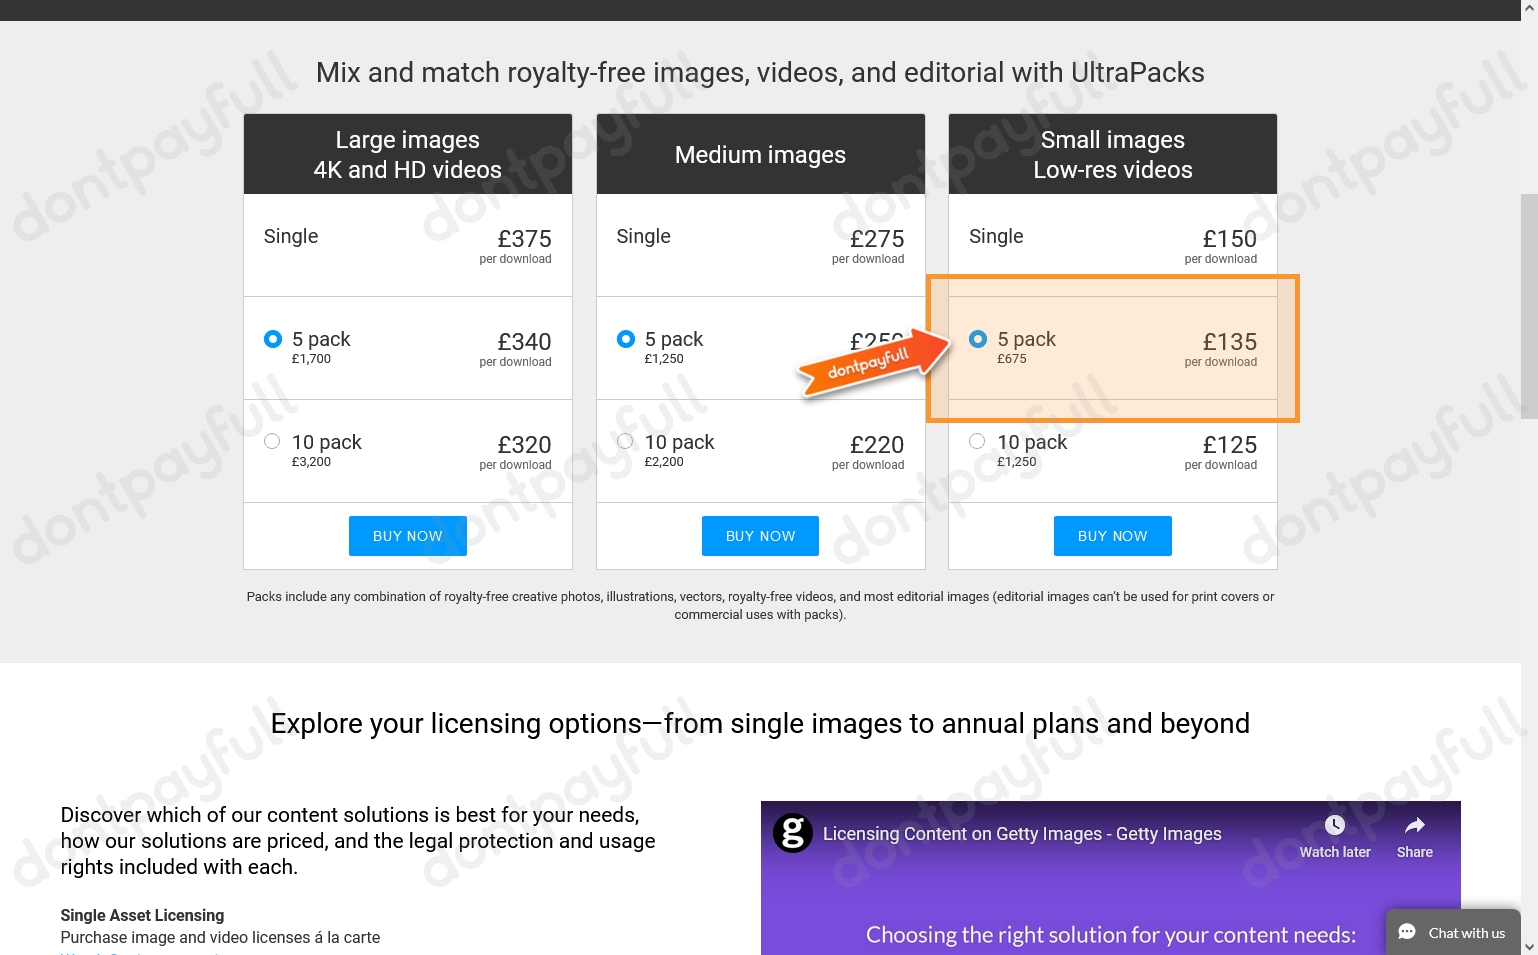This screenshot has width=1538, height=955.
Task: Buy now the Large images pack
Action: click(408, 536)
